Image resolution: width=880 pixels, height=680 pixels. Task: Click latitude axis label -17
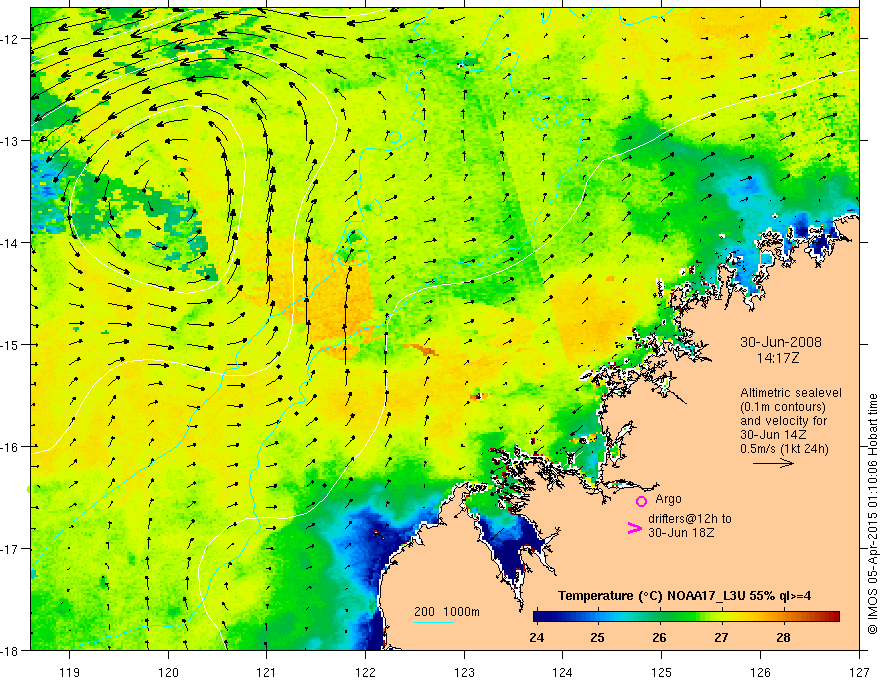11,549
